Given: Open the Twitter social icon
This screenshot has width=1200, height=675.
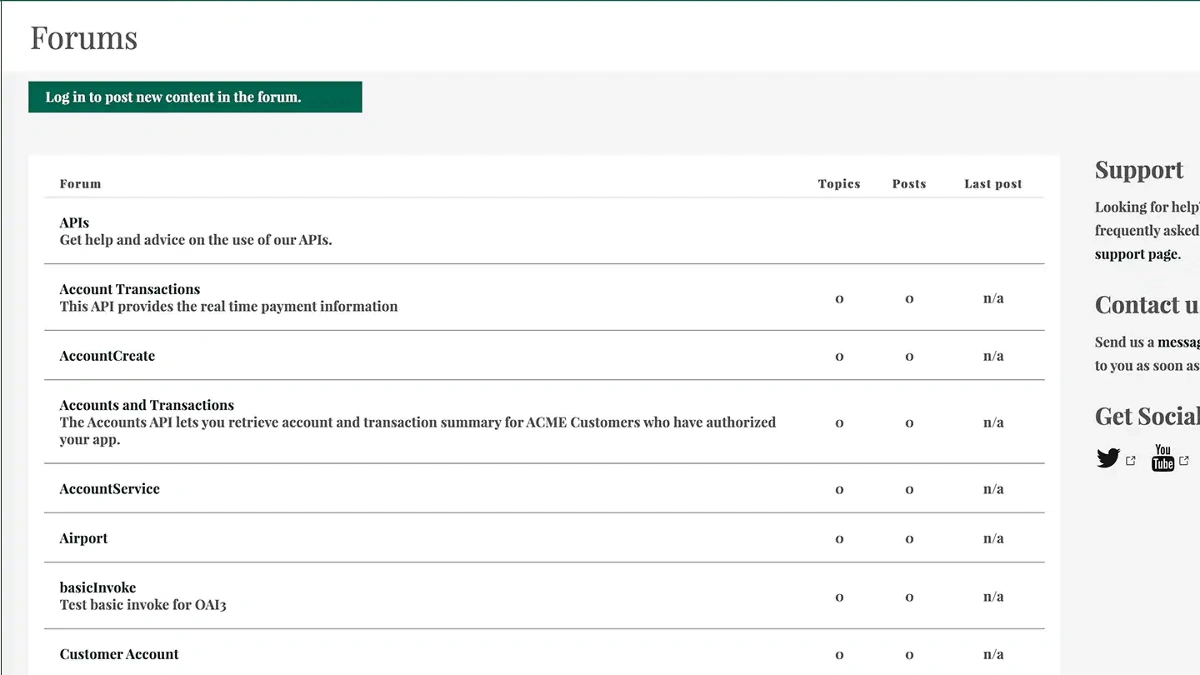Looking at the screenshot, I should [1107, 459].
